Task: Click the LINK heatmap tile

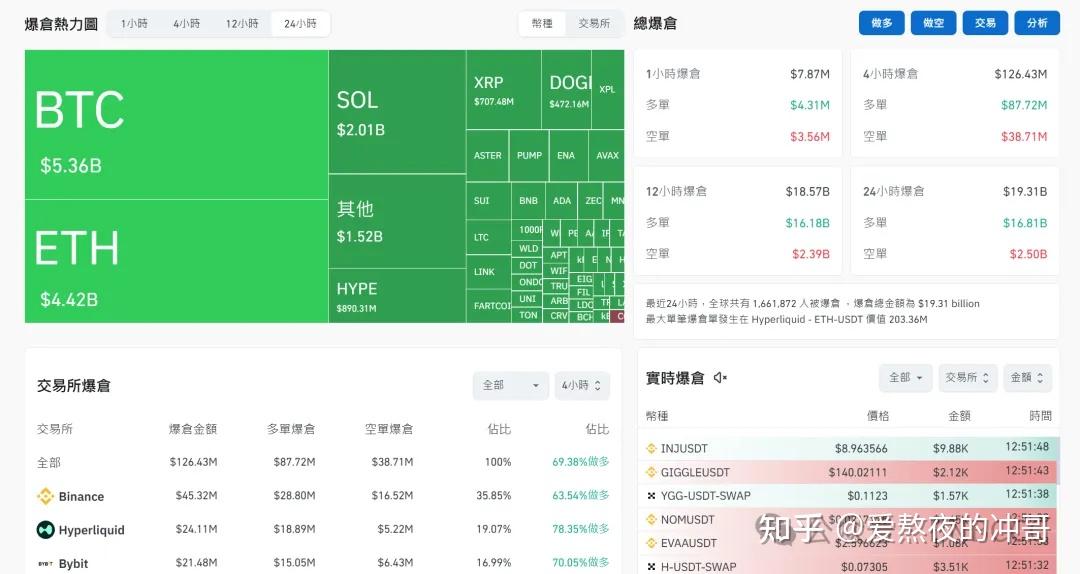Action: point(488,271)
